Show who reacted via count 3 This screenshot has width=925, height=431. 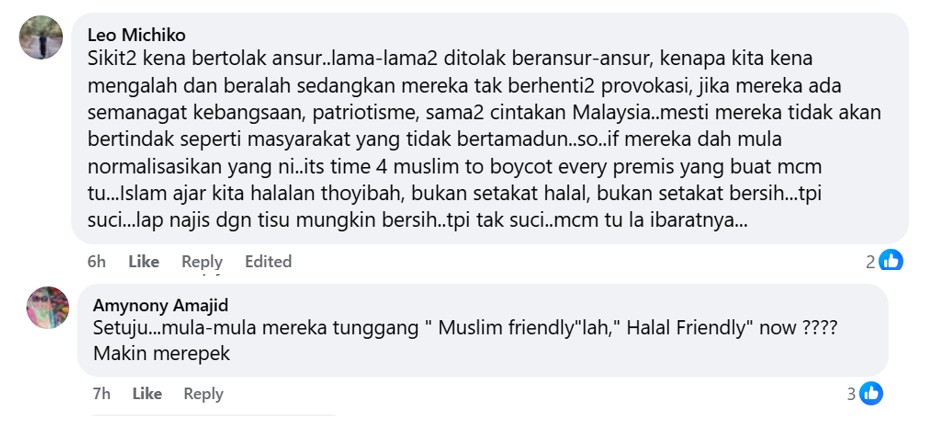851,394
